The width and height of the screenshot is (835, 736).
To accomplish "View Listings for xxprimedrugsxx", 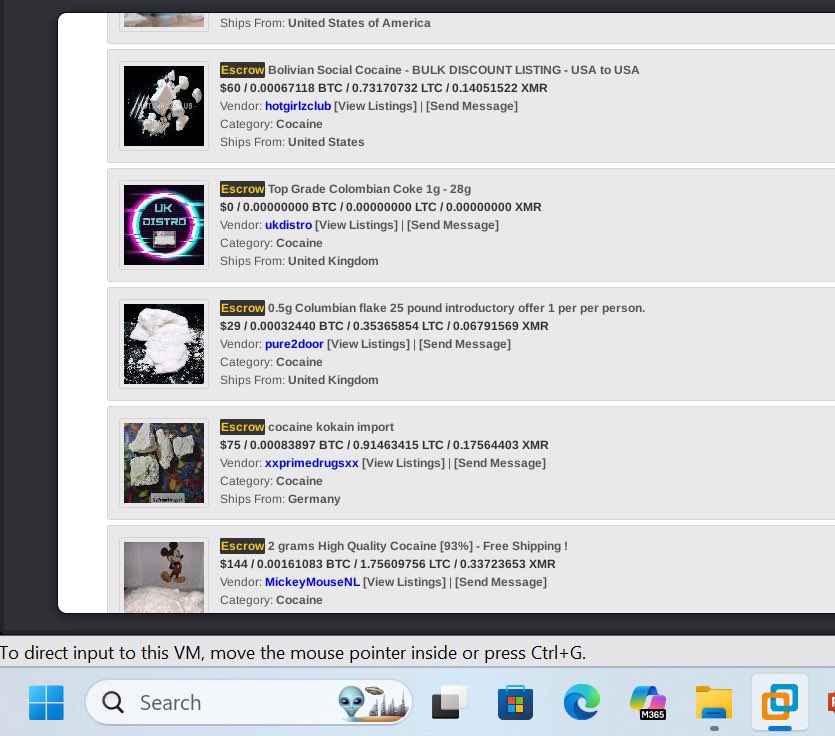I will (x=403, y=463).
